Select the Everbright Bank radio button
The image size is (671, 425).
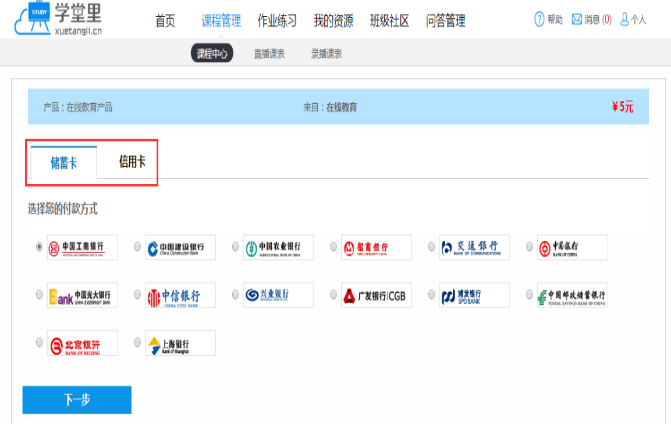(39, 295)
